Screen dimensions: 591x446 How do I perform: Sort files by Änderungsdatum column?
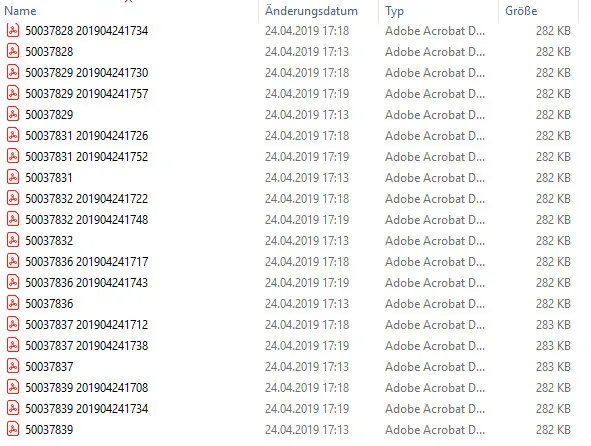click(311, 11)
